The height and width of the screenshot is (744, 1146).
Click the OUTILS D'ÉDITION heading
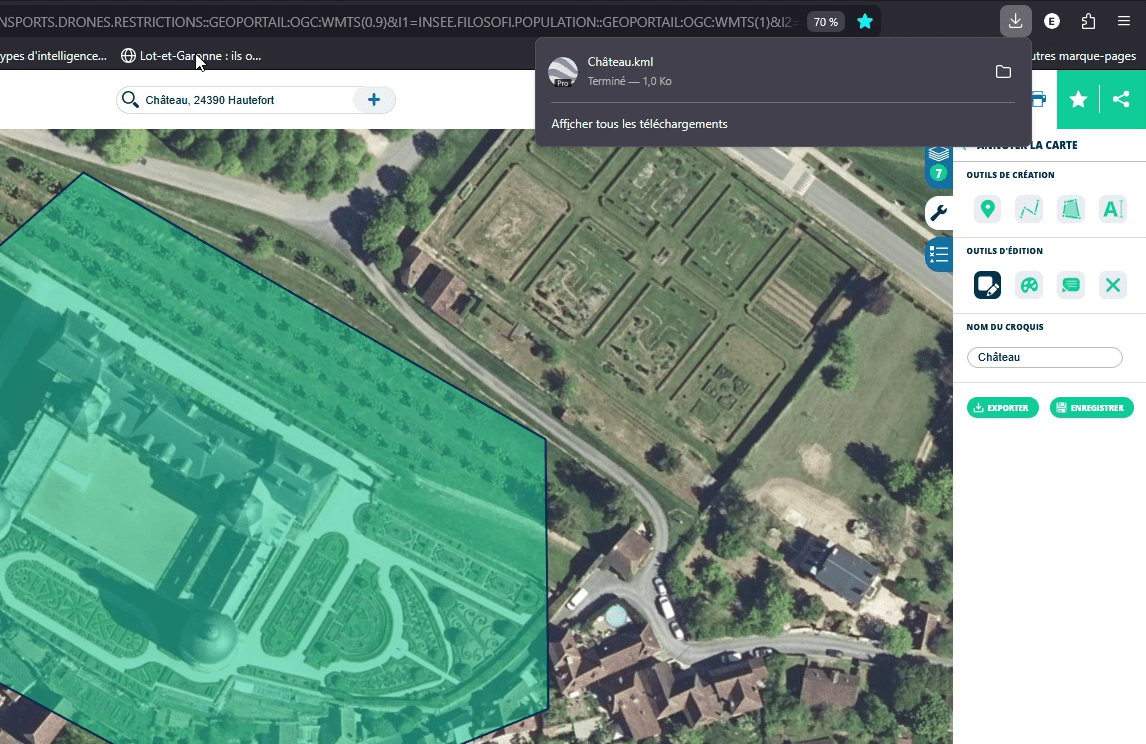pos(1004,251)
